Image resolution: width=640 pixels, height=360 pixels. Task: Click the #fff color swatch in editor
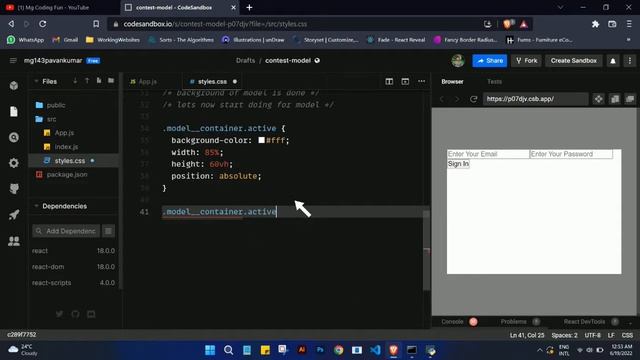coord(262,140)
